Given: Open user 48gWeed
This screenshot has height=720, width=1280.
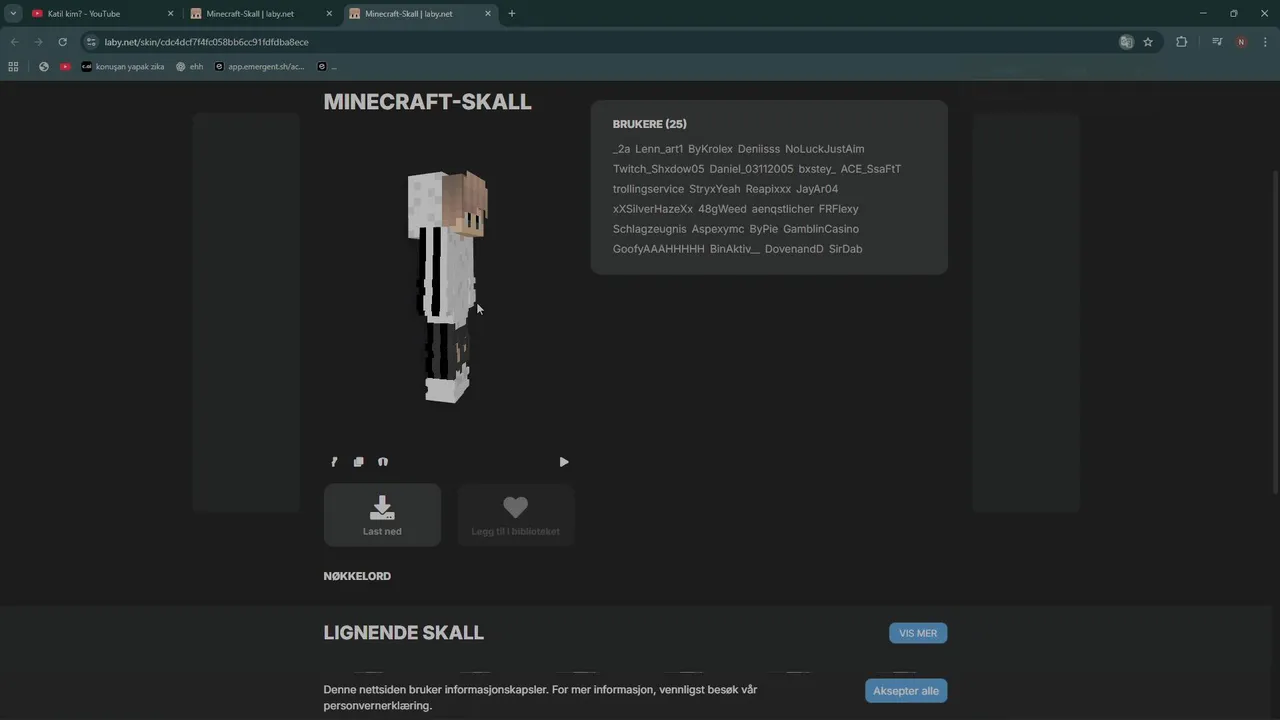Looking at the screenshot, I should [722, 209].
